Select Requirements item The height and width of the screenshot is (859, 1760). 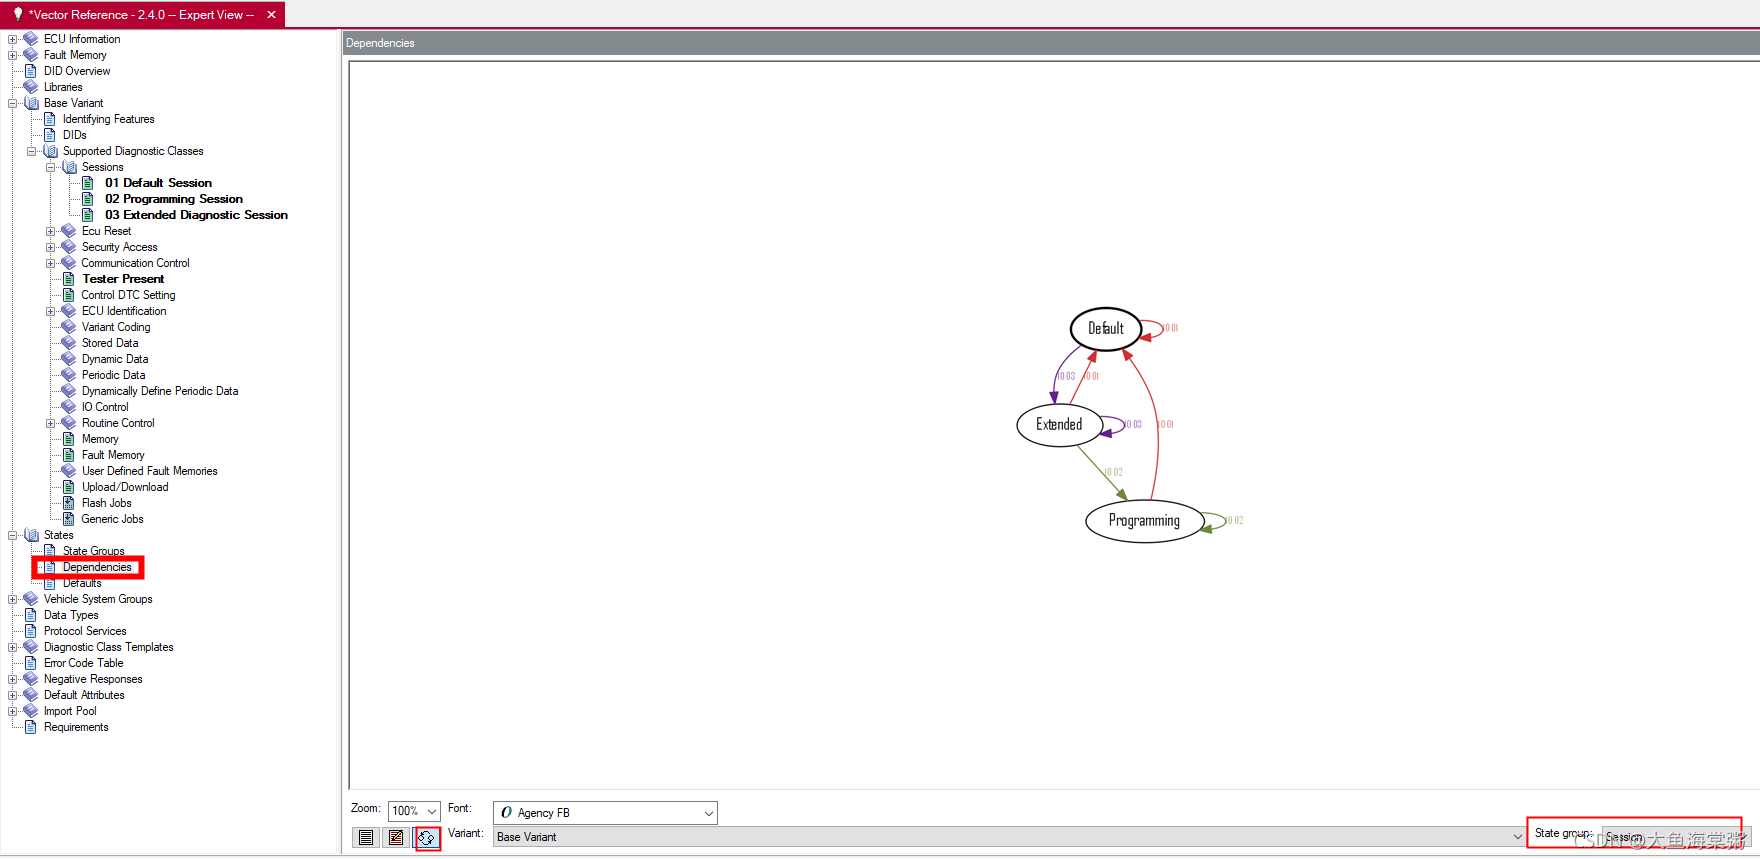(76, 727)
